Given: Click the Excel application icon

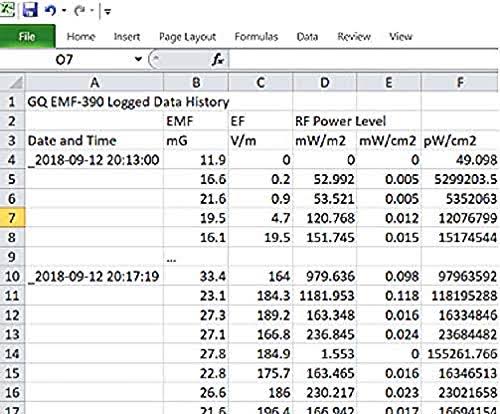Looking at the screenshot, I should 7,9.
